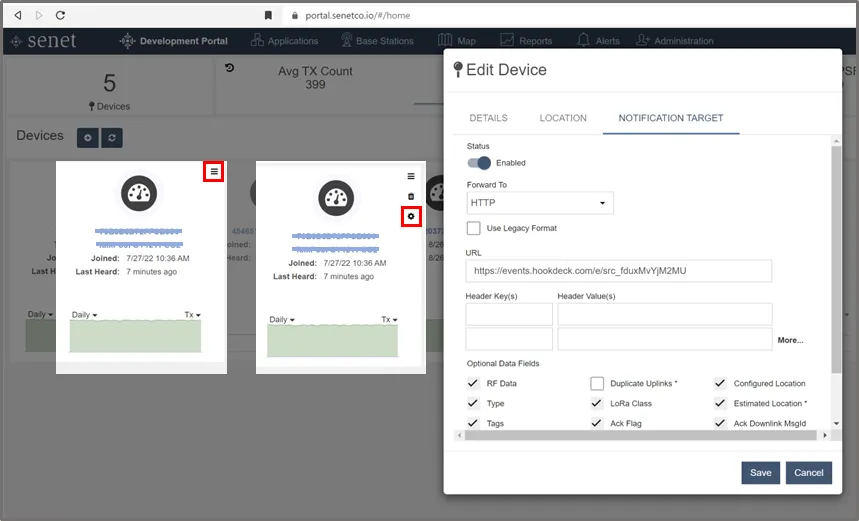The image size is (859, 521).
Task: Click gauge icon of first device card
Action: coord(139,193)
